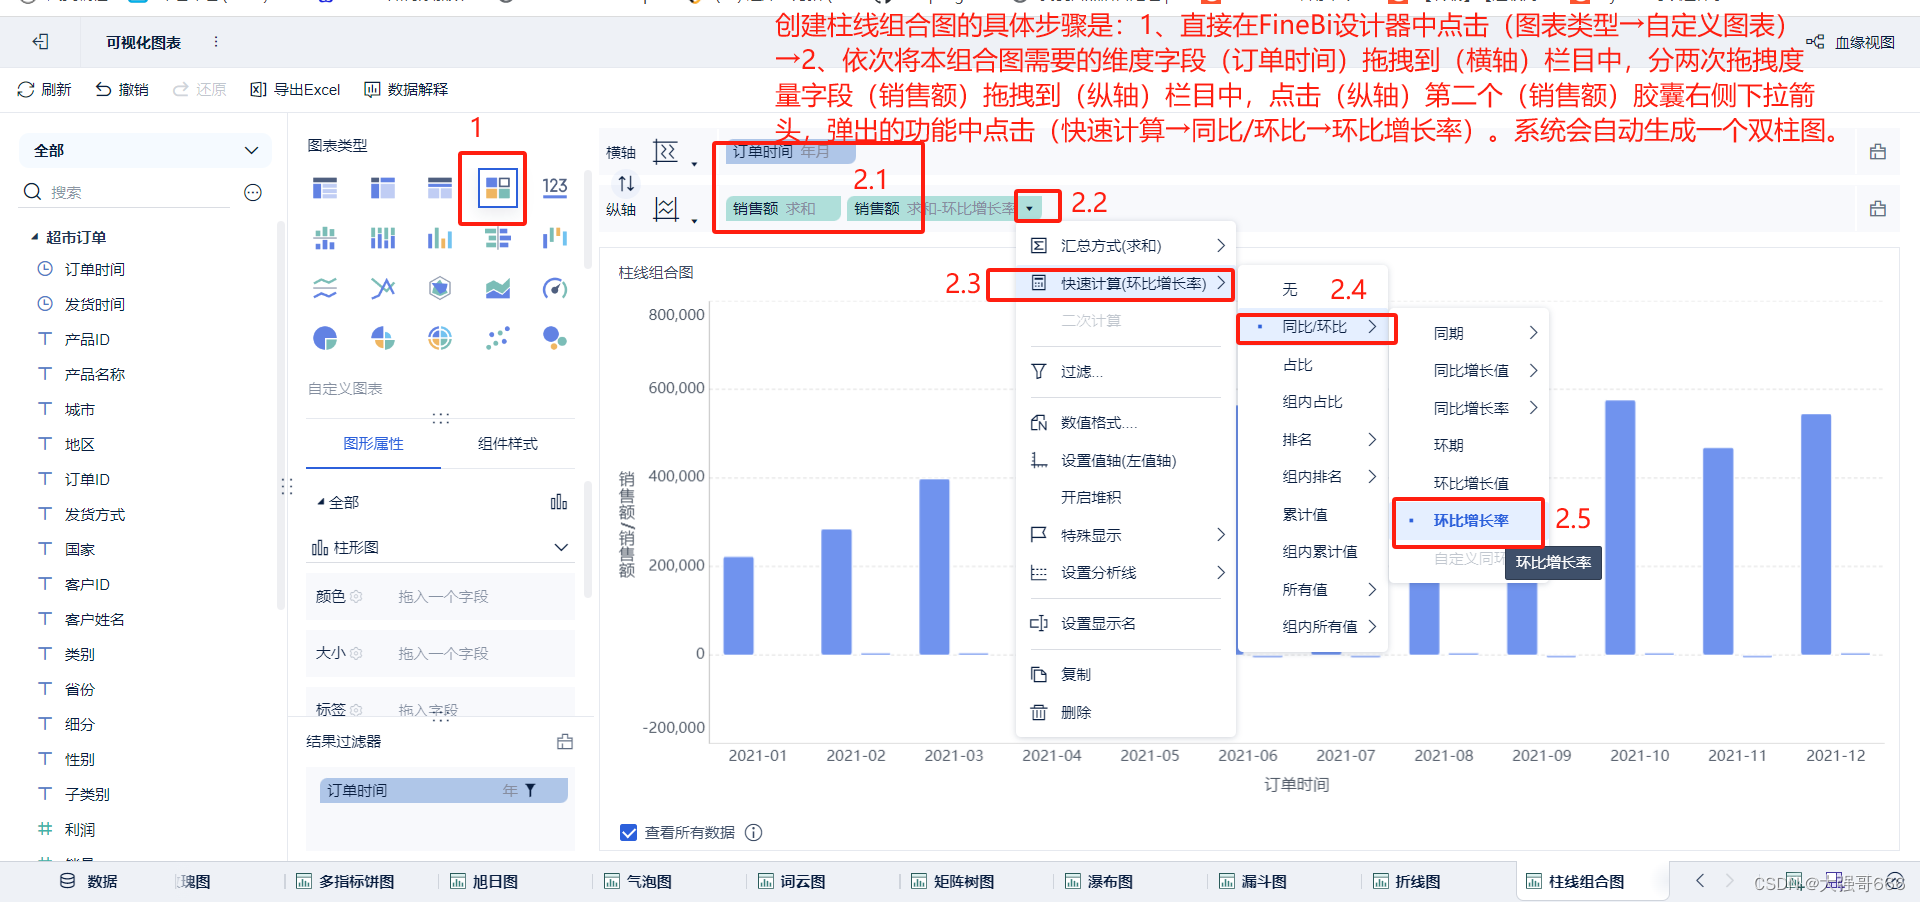Screen dimensions: 1920x902
Task: Open the 全部 dataset dropdown
Action: point(145,151)
